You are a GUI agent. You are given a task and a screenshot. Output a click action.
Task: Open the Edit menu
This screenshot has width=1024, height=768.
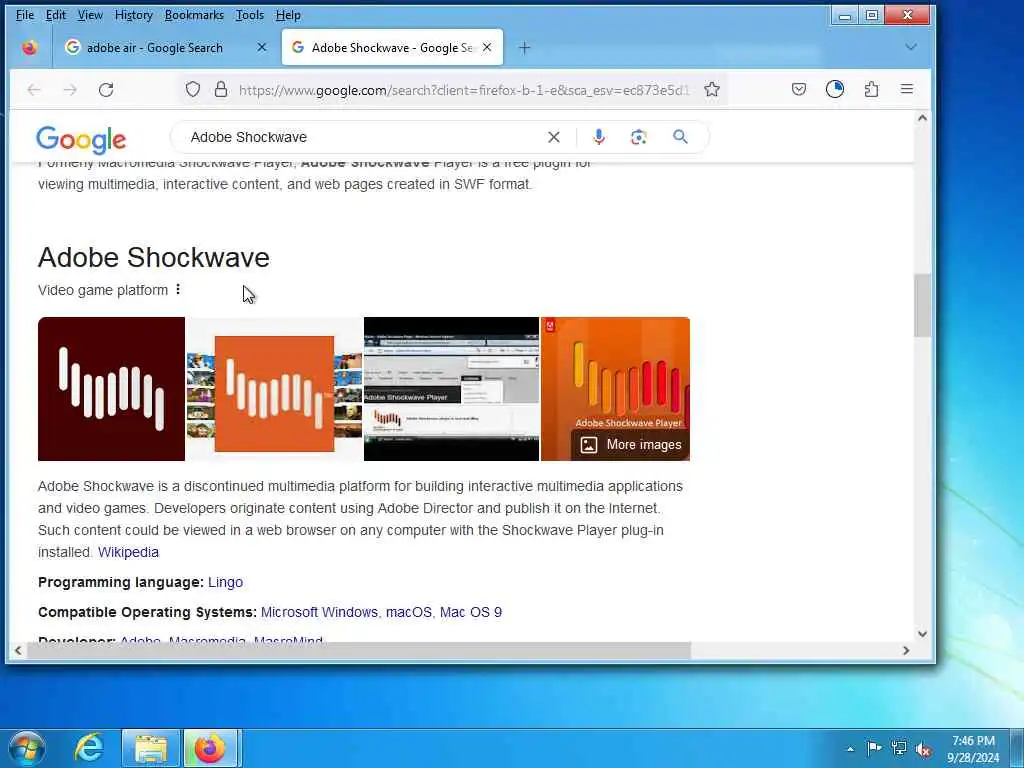pyautogui.click(x=56, y=14)
